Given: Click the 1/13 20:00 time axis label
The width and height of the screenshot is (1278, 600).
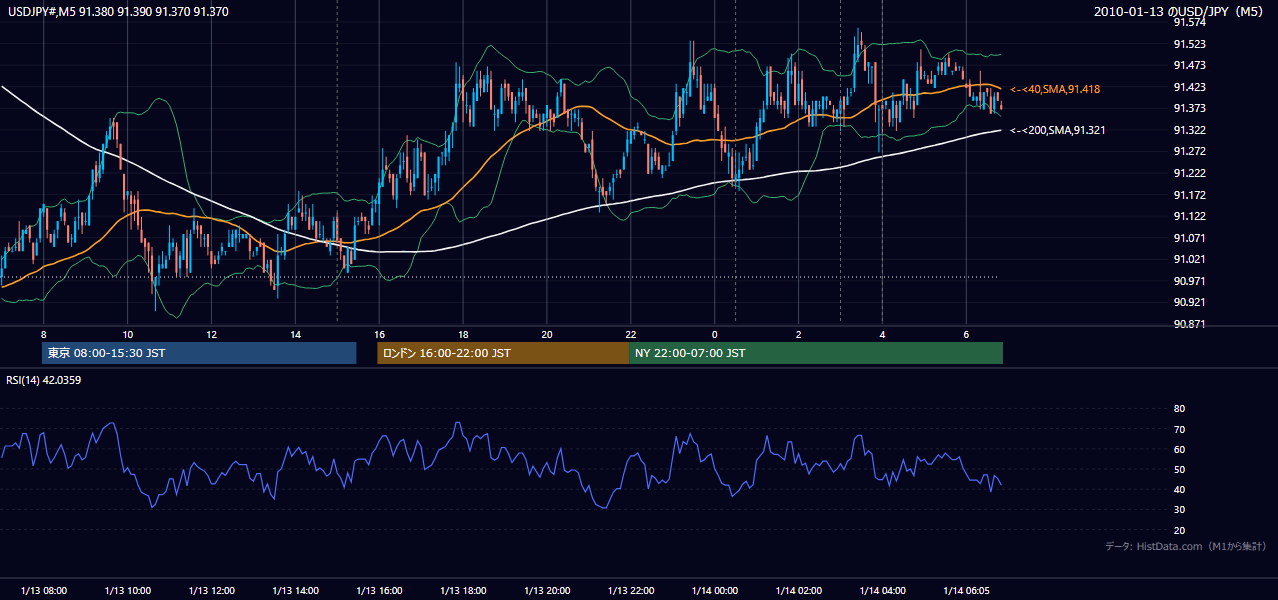Looking at the screenshot, I should tap(547, 590).
